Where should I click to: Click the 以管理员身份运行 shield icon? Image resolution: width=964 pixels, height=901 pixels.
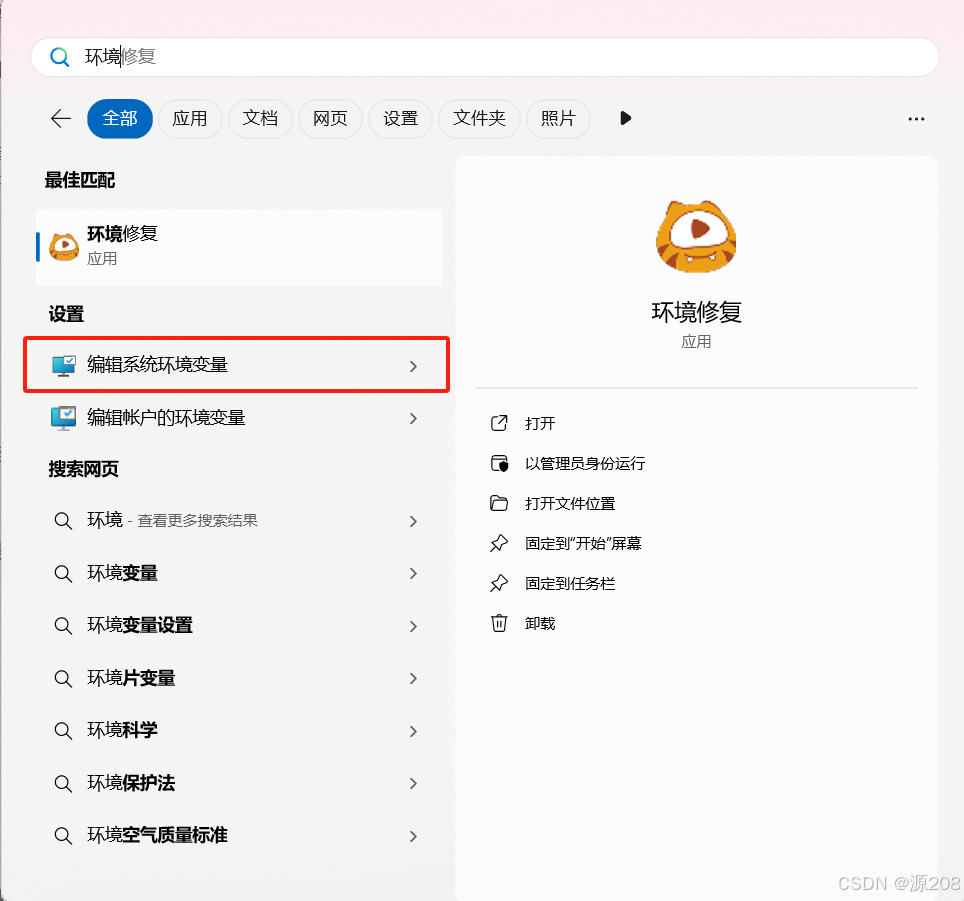pos(499,463)
